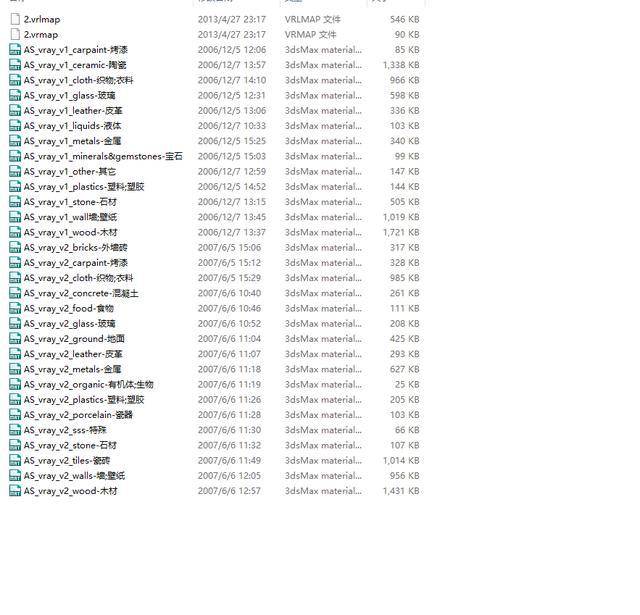
Task: Select file AS_vray_v2_plastics name
Action: tap(84, 400)
